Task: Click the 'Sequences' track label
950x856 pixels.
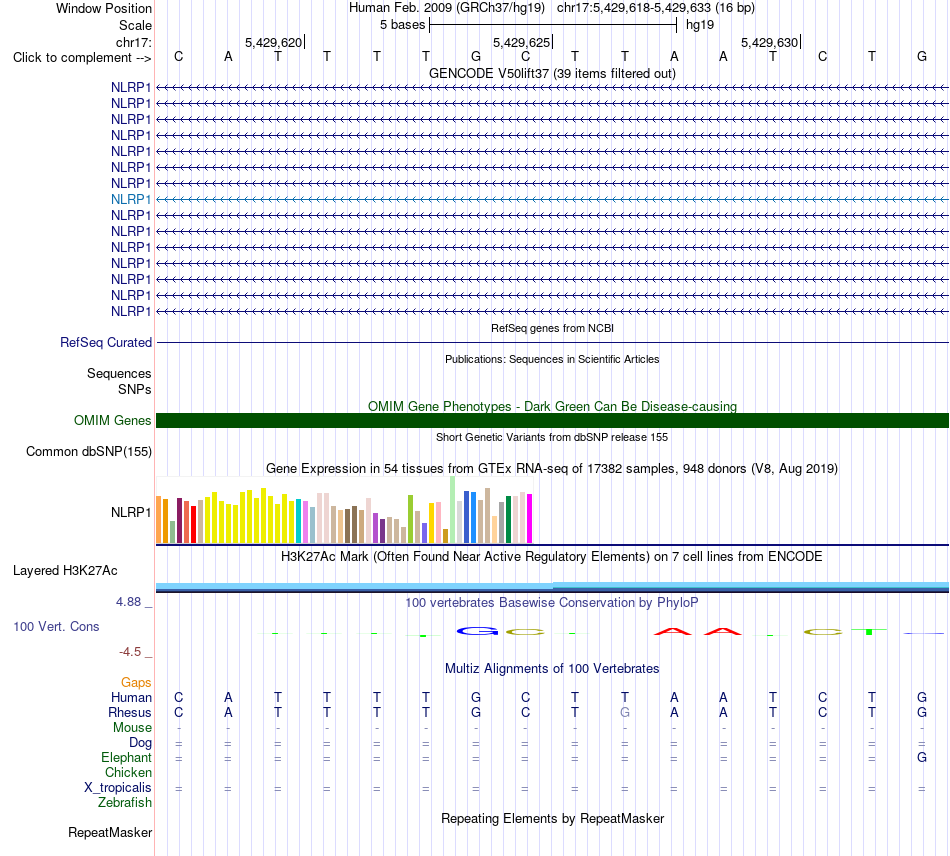Action: 119,373
